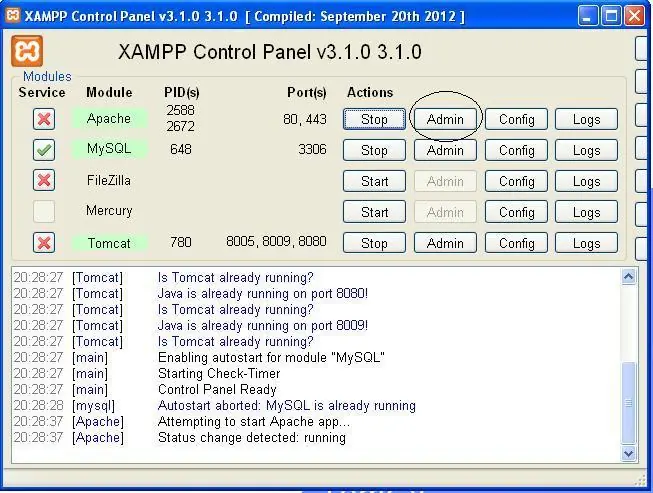Click log "Java is already running on port 8080!"
Screen dimensions: 653x493
[262, 294]
